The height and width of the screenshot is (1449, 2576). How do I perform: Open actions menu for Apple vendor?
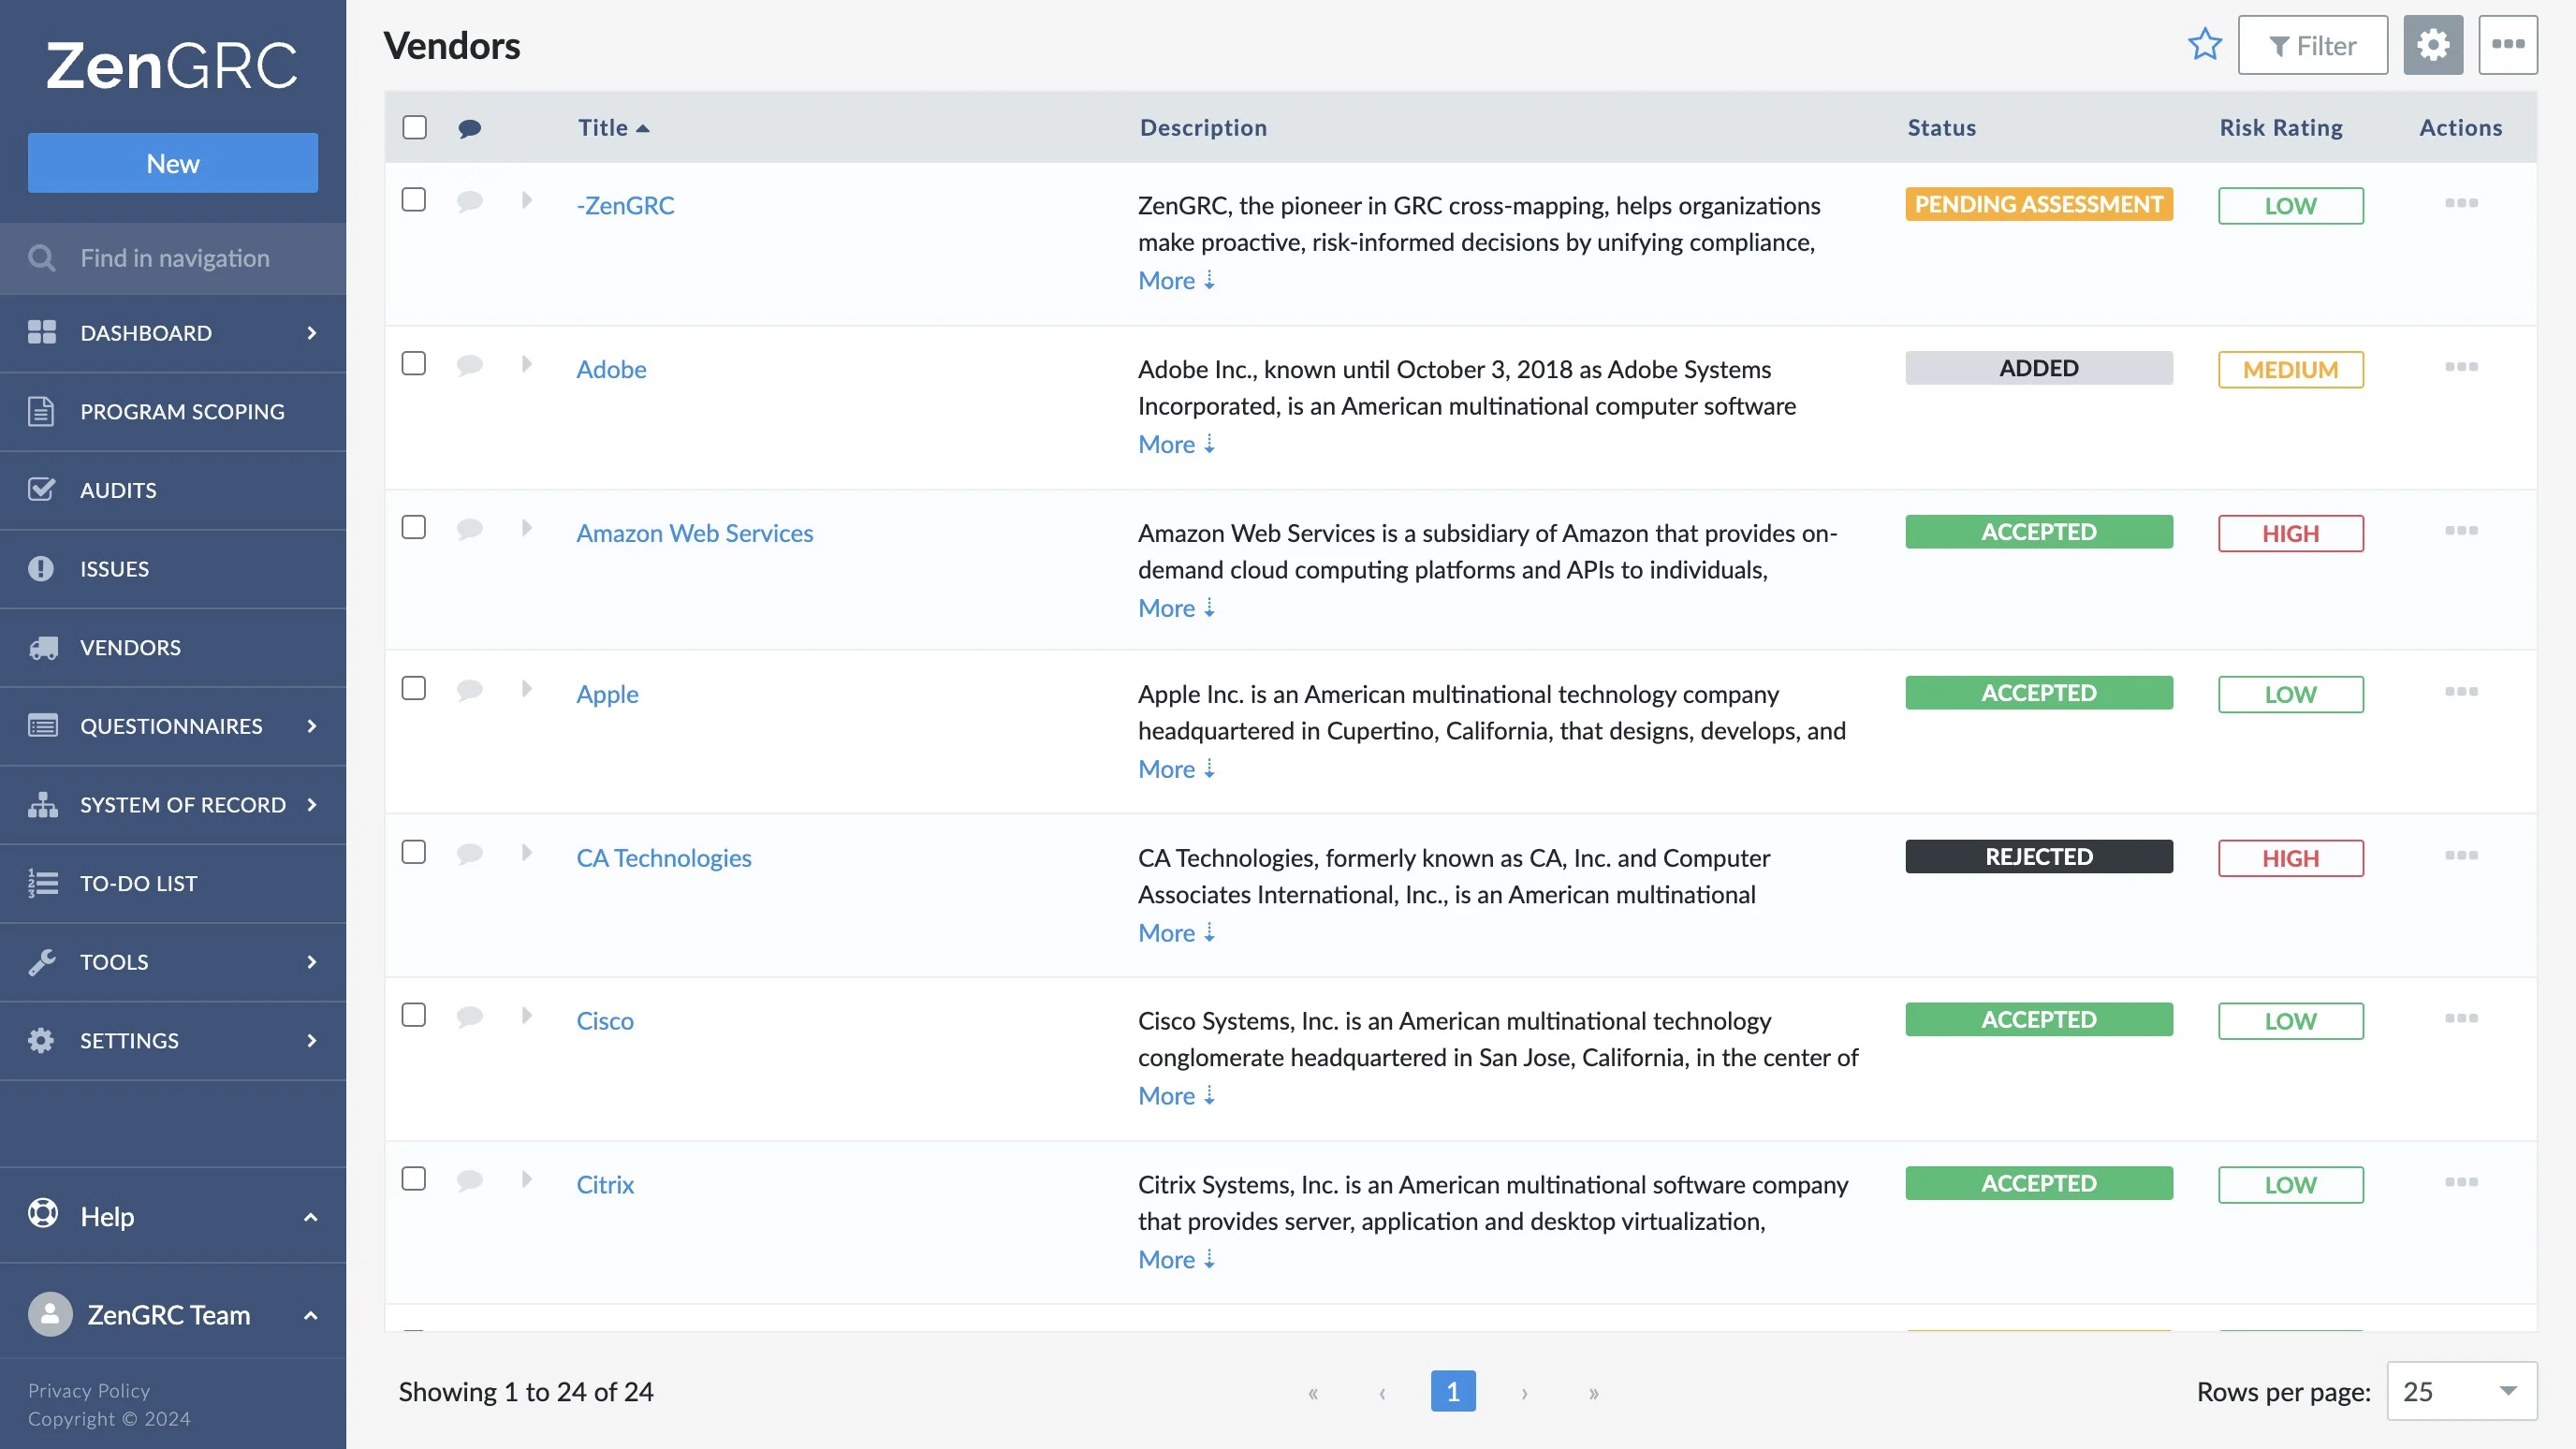2461,692
